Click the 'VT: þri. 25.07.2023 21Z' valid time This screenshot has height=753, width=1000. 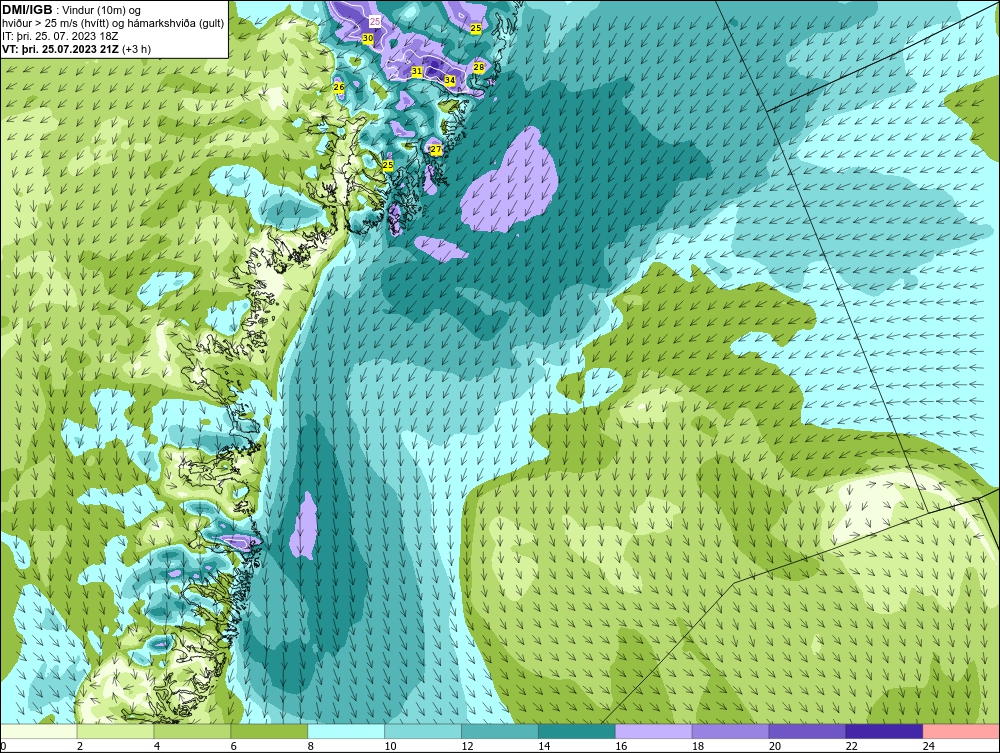[x=61, y=48]
